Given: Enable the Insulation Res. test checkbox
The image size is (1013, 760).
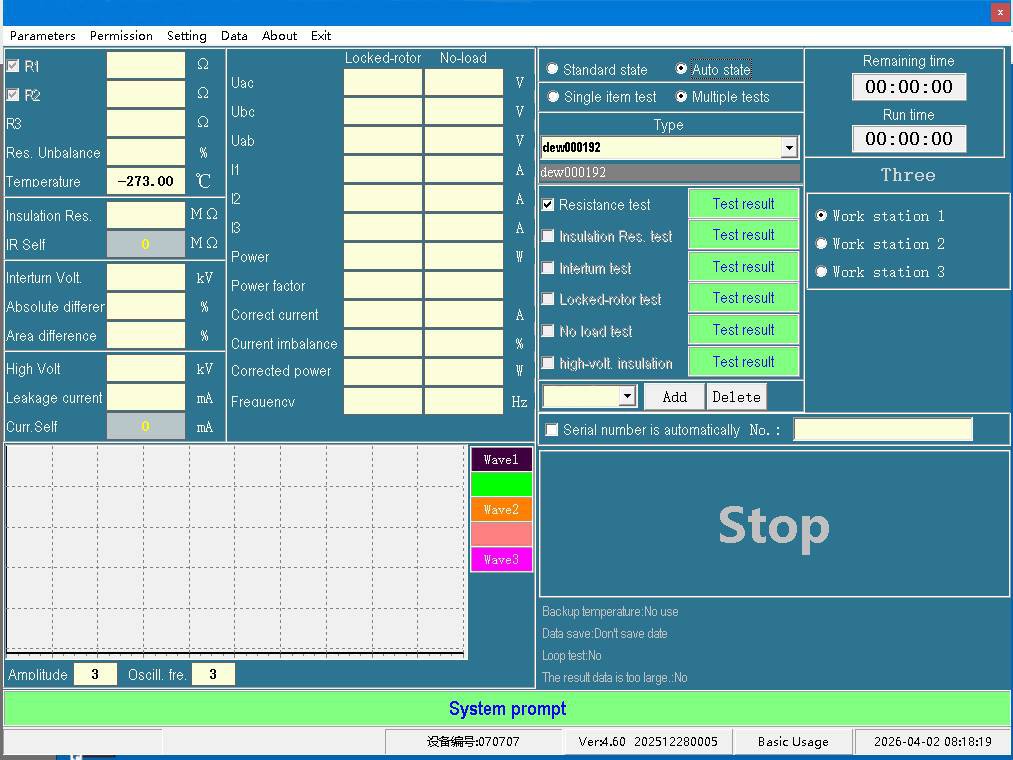Looking at the screenshot, I should [548, 236].
